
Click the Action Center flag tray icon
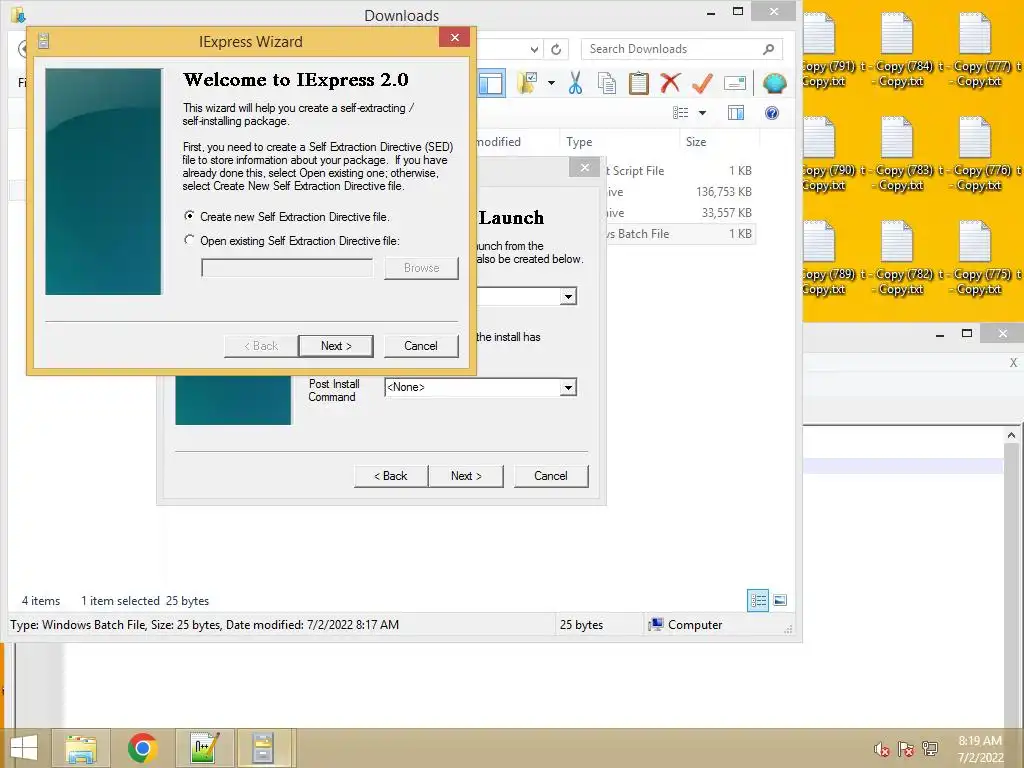coord(906,749)
